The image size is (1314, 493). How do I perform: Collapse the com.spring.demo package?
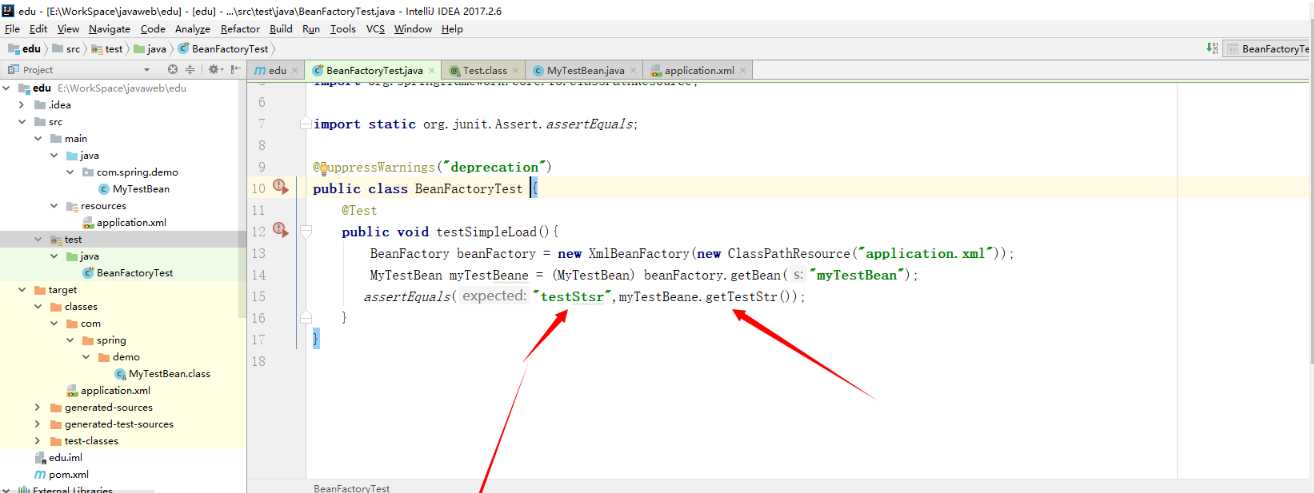(70, 172)
